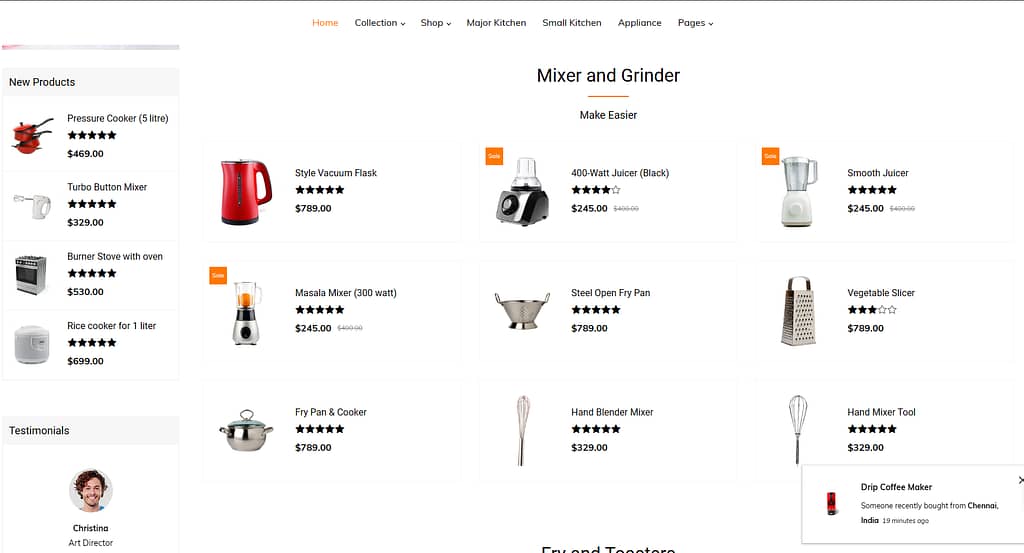Open the Hand Blender Mixer product link
Screen dimensions: 1024x553
tap(612, 412)
